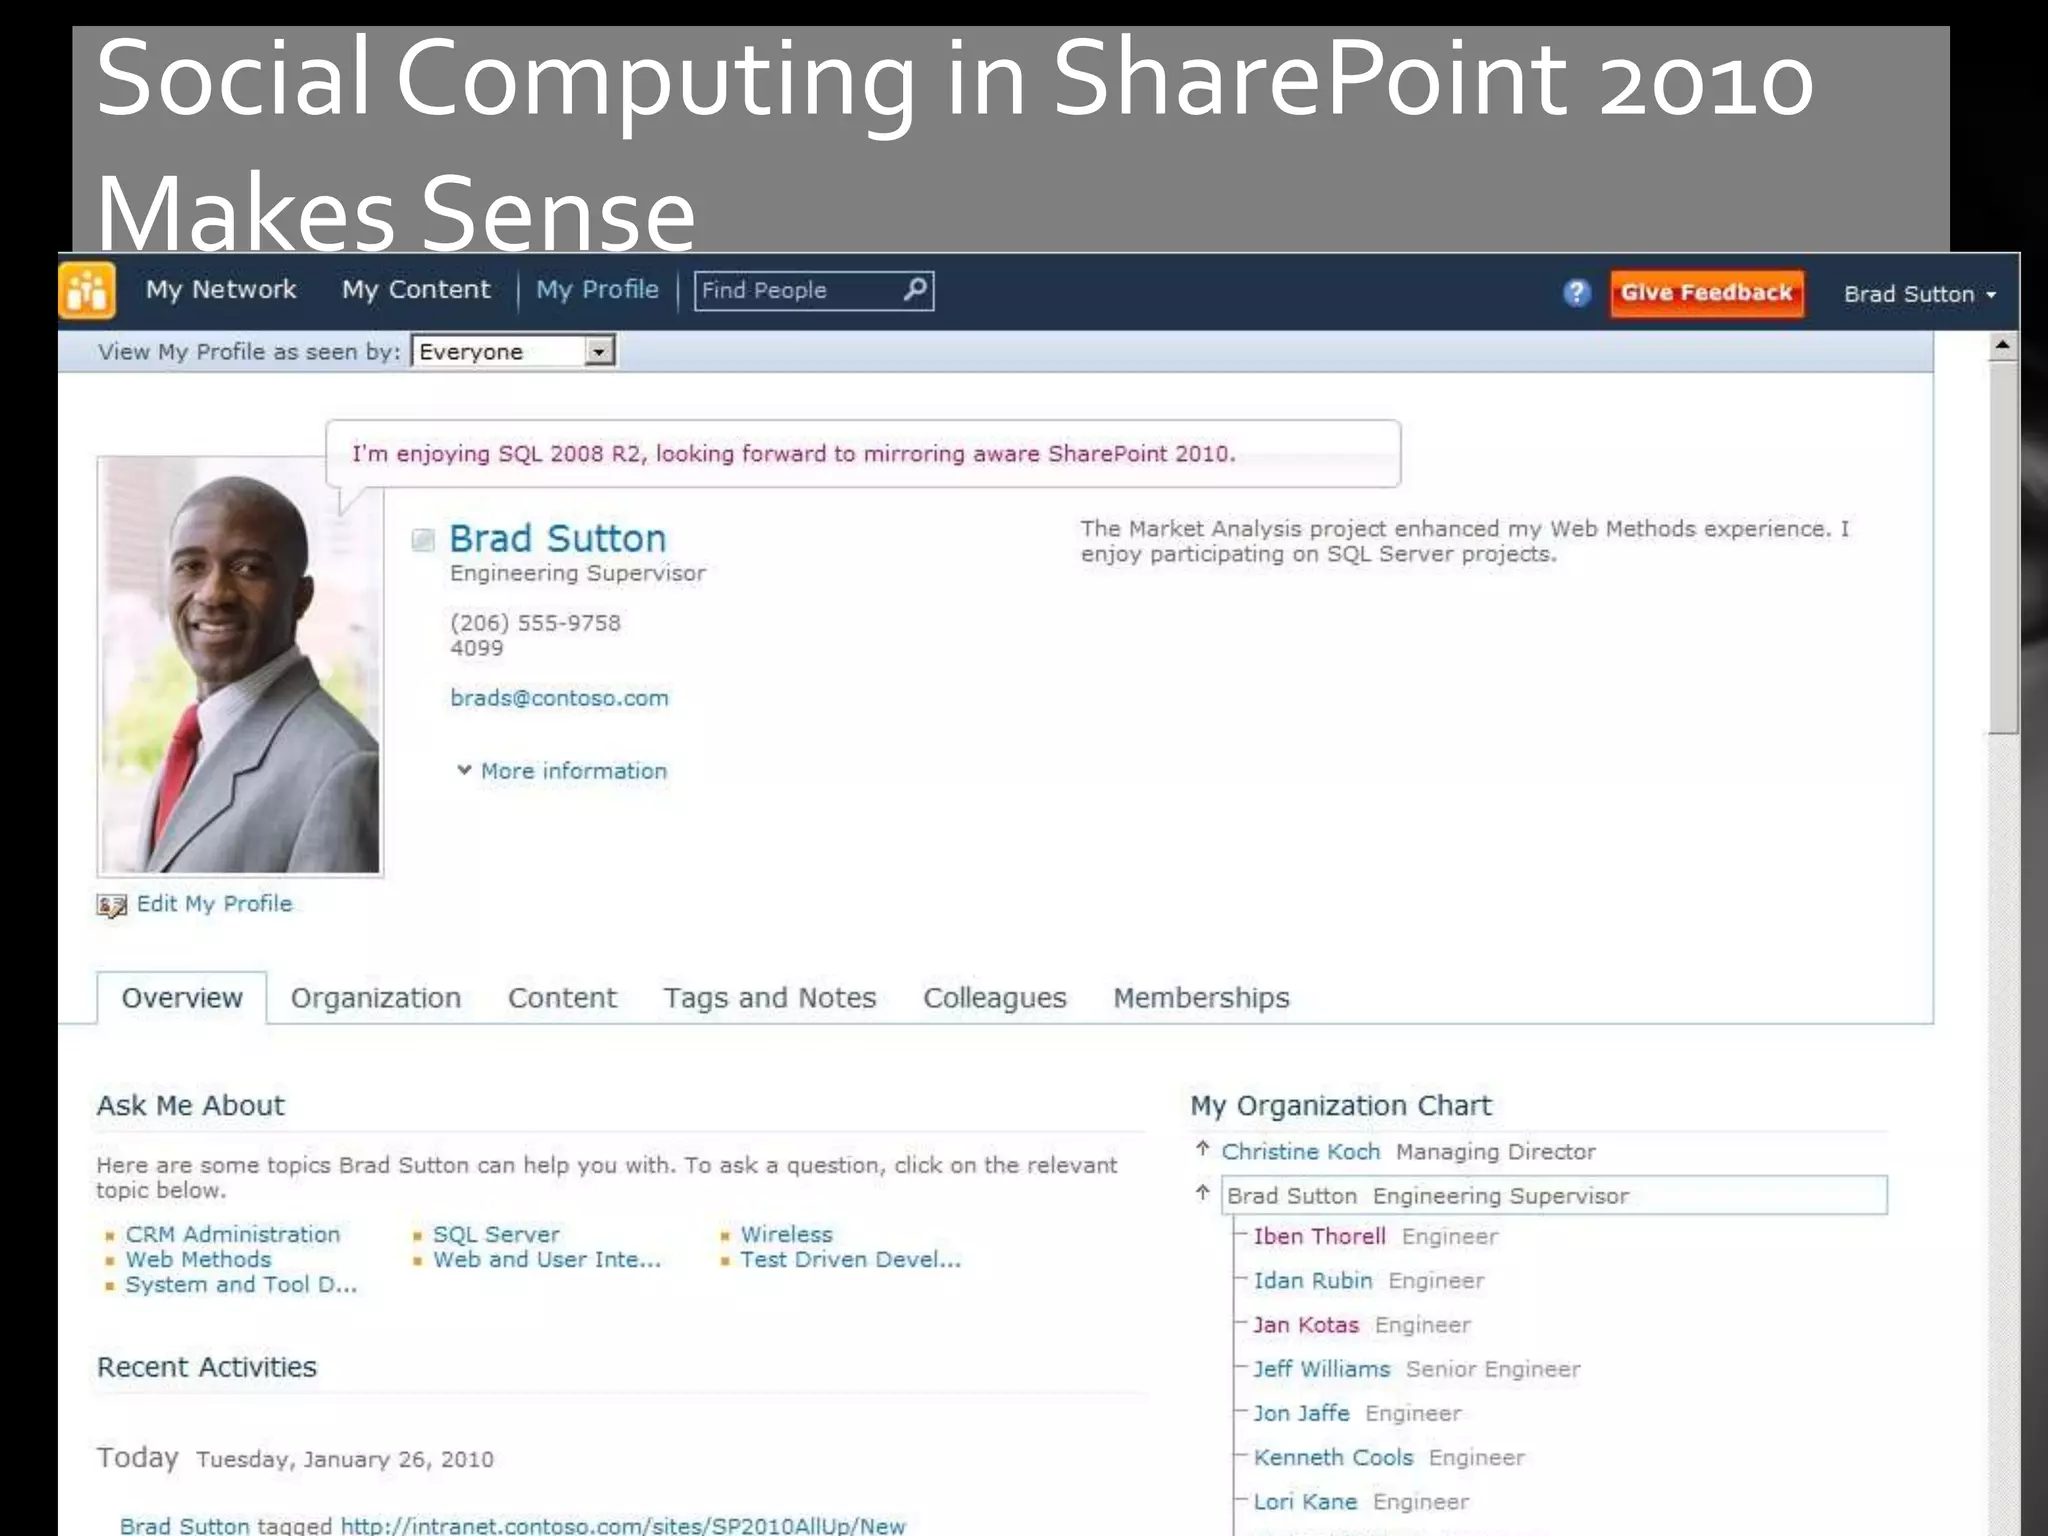Viewport: 2048px width, 1536px height.
Task: Select the System and Tool D... topic
Action: (x=241, y=1285)
